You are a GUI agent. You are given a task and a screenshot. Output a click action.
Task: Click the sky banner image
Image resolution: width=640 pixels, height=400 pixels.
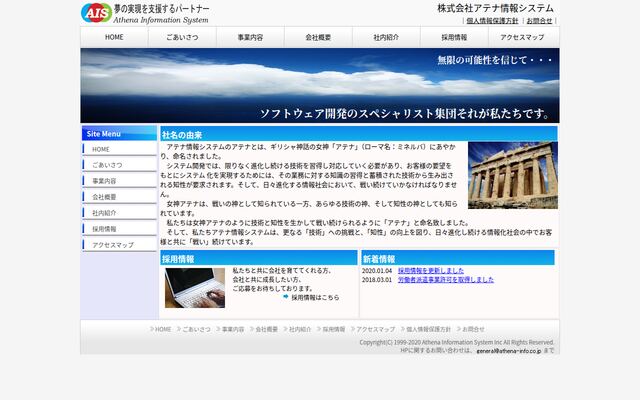click(x=320, y=85)
